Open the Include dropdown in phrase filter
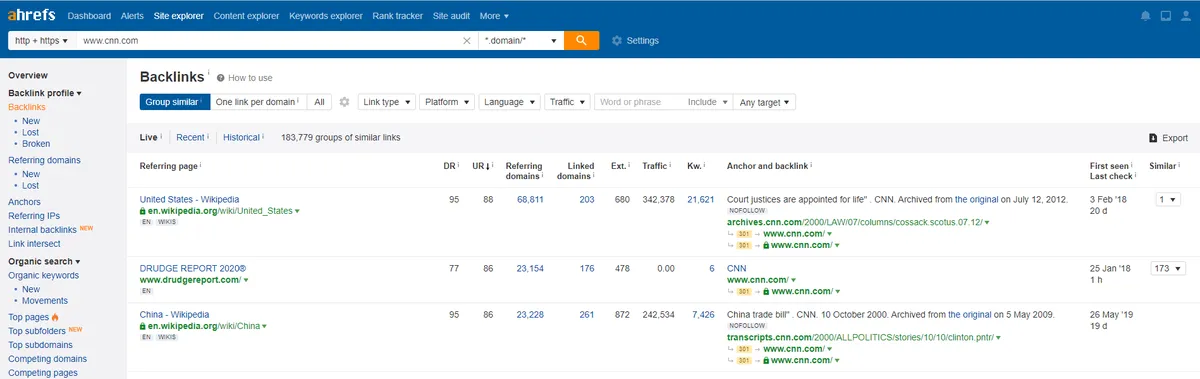 click(707, 102)
